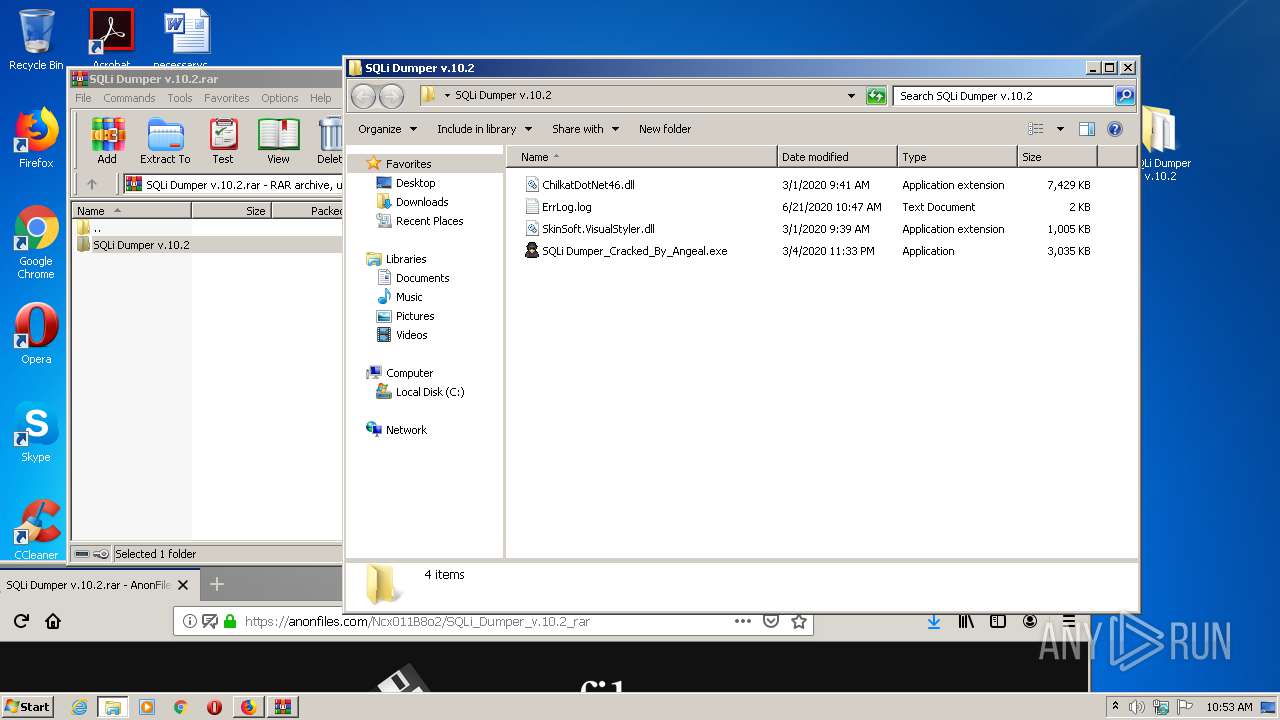Open Explorer help icon
Image resolution: width=1280 pixels, height=720 pixels.
[1115, 129]
